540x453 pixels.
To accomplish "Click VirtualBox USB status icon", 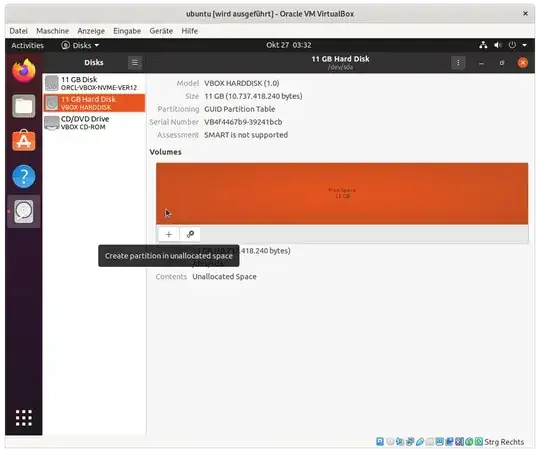I will pyautogui.click(x=420, y=442).
